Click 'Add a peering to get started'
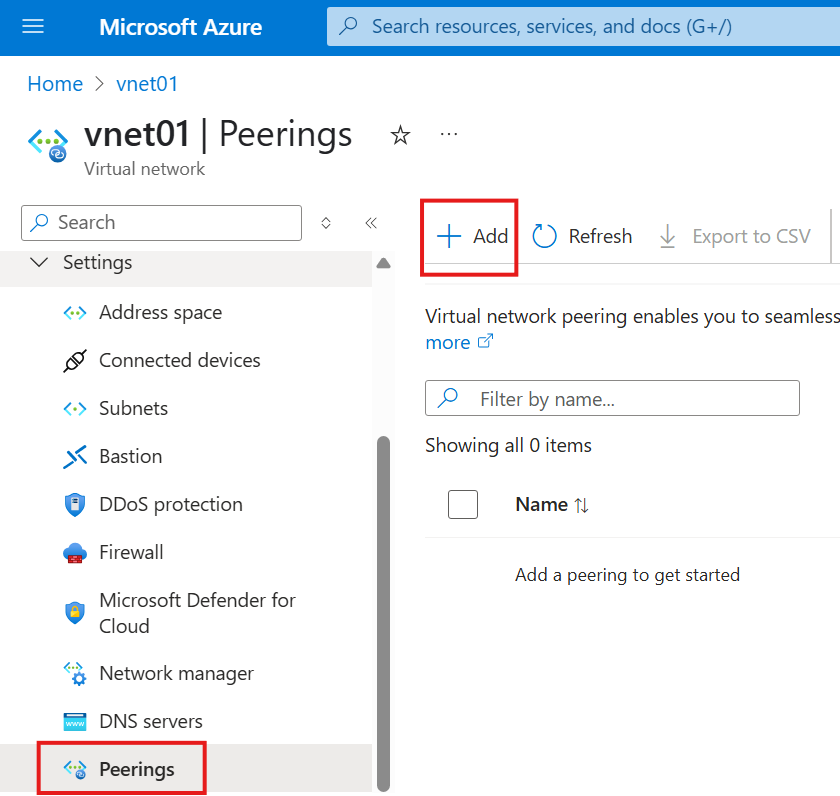The width and height of the screenshot is (840, 796). pos(627,575)
